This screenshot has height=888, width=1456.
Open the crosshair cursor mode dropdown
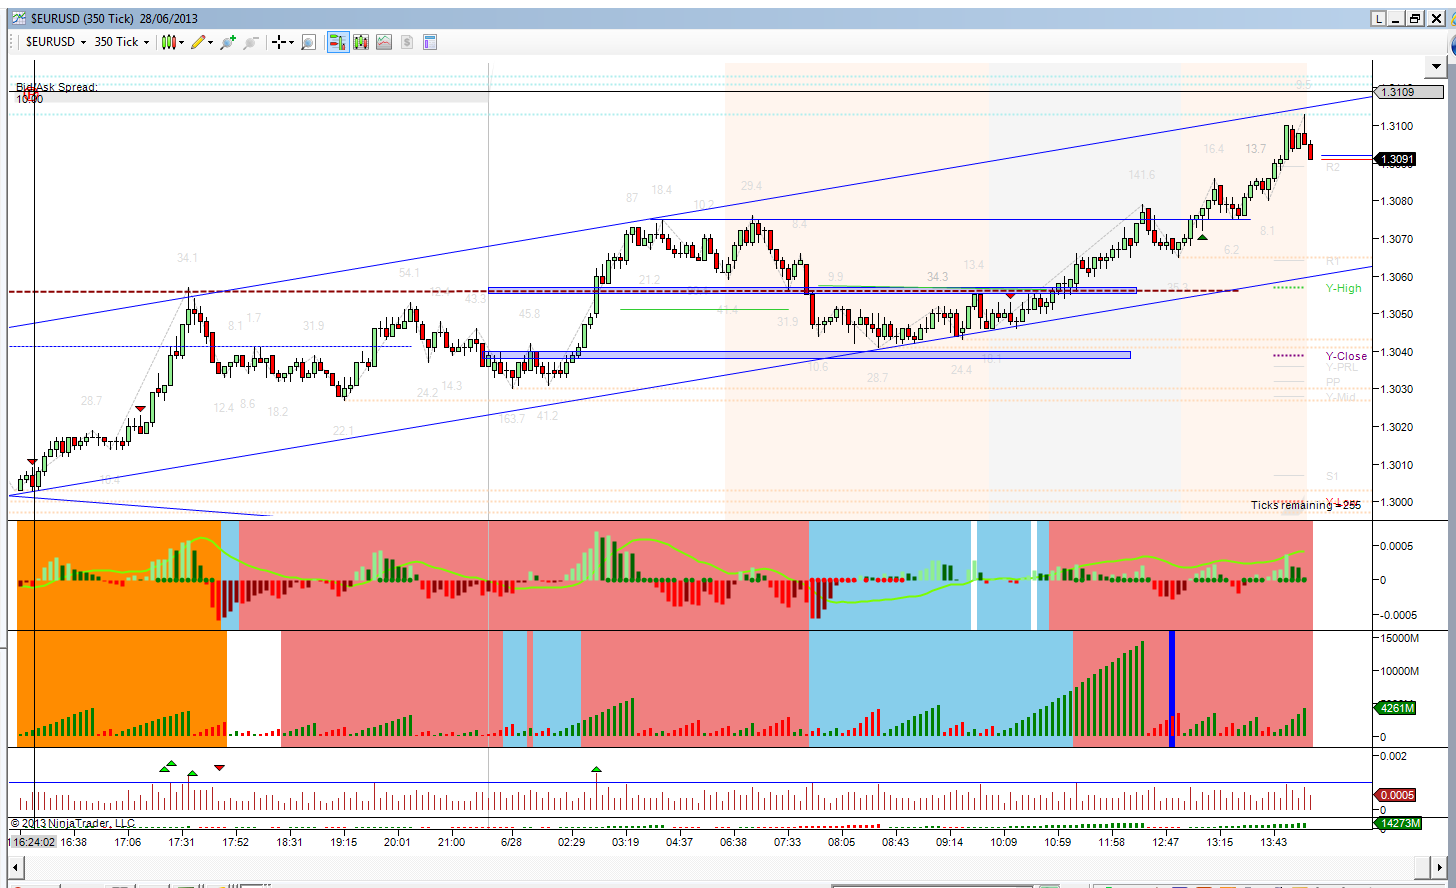(283, 42)
